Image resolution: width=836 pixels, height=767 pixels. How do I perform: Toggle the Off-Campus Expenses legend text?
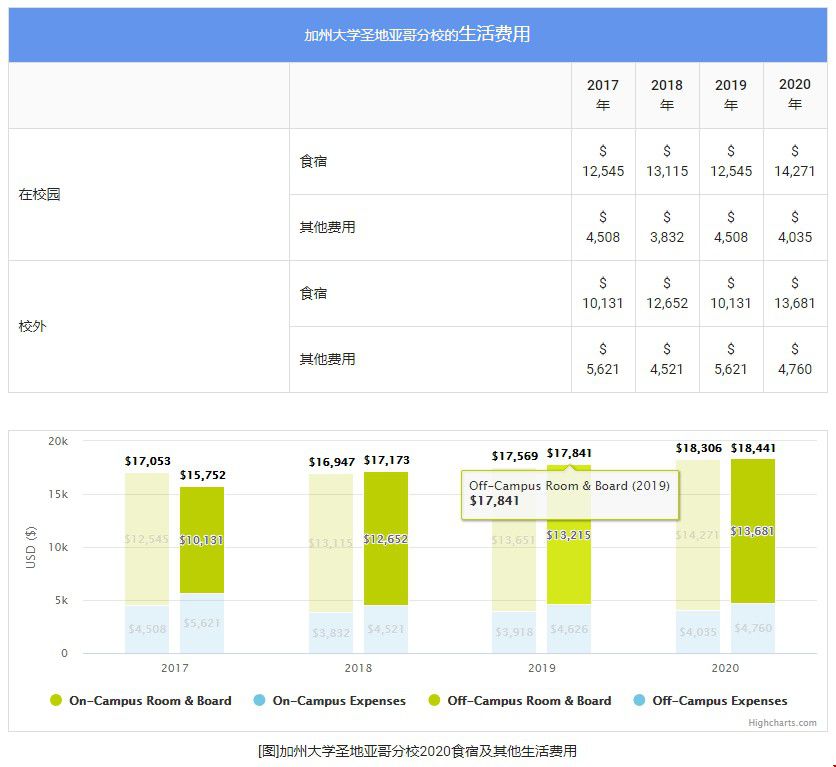(720, 701)
